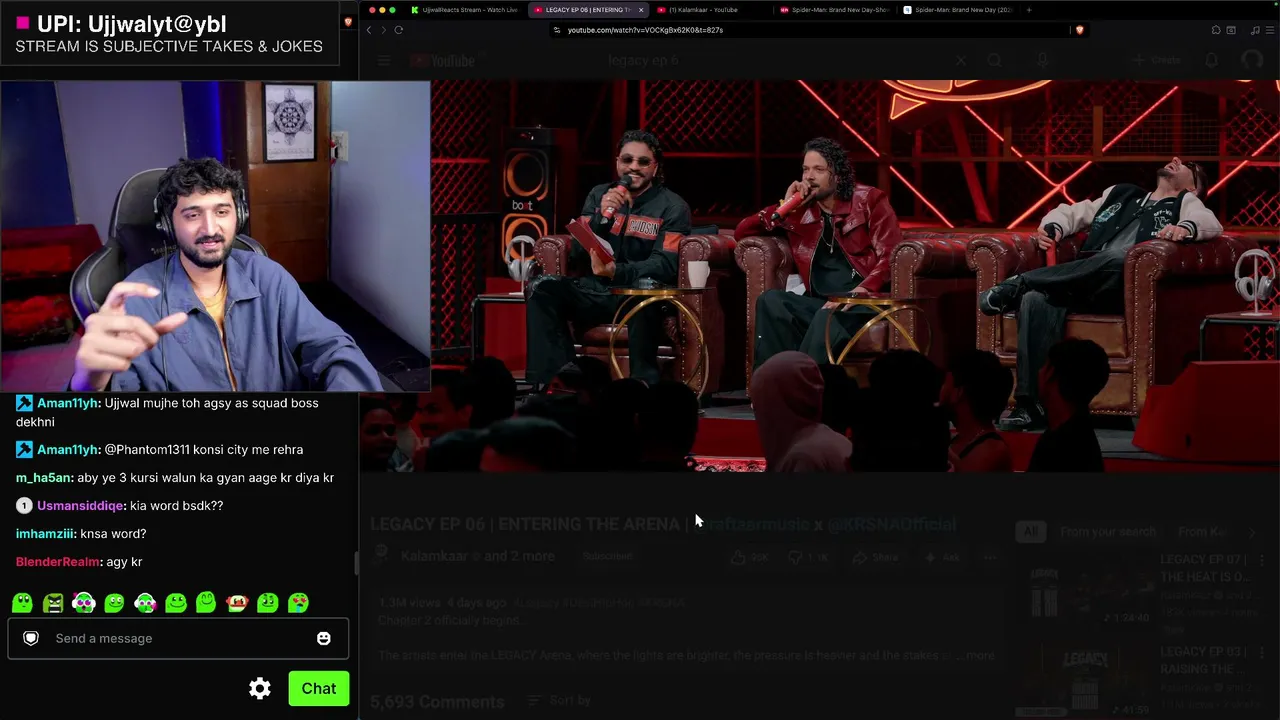
Task: Click the Ask button under video
Action: pyautogui.click(x=943, y=557)
